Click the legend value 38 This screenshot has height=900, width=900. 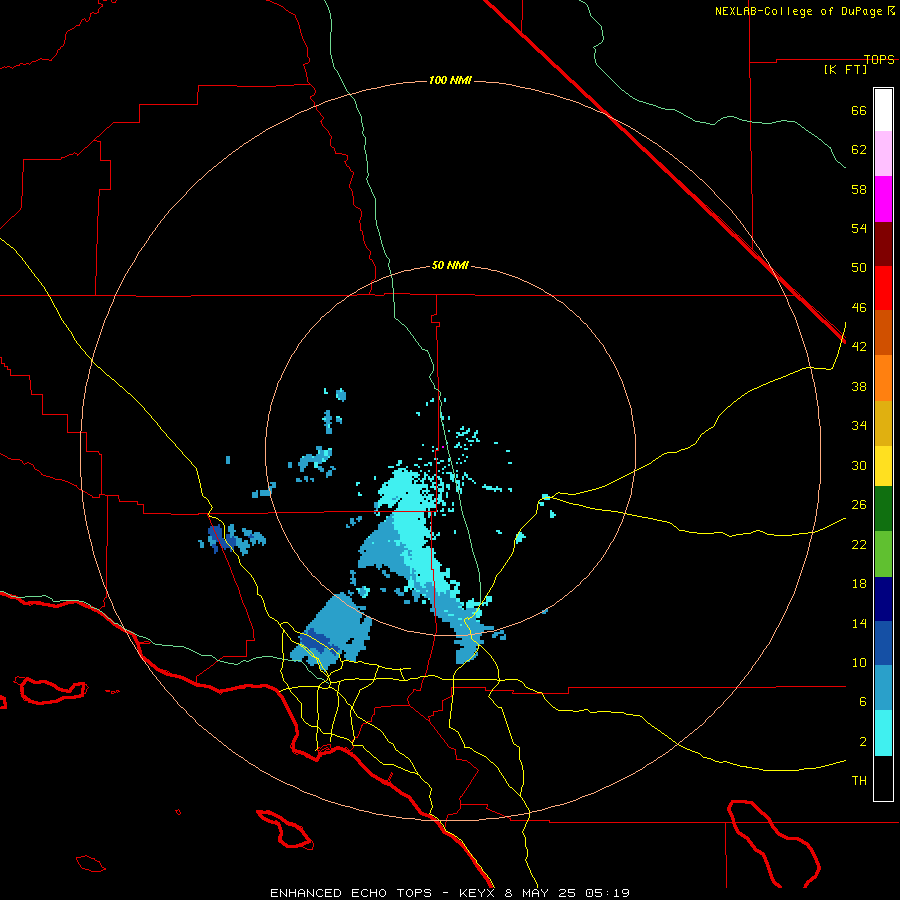point(859,386)
